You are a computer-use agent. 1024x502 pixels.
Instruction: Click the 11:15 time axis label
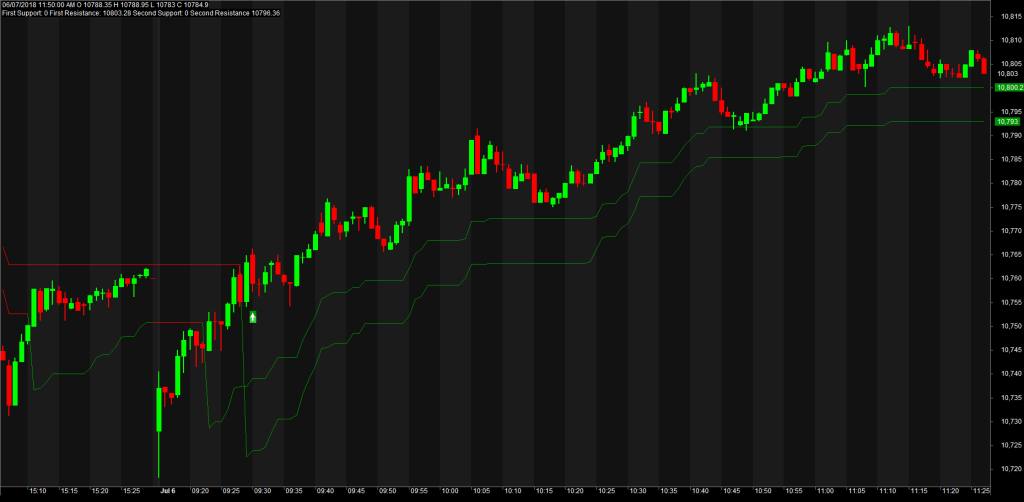[920, 490]
